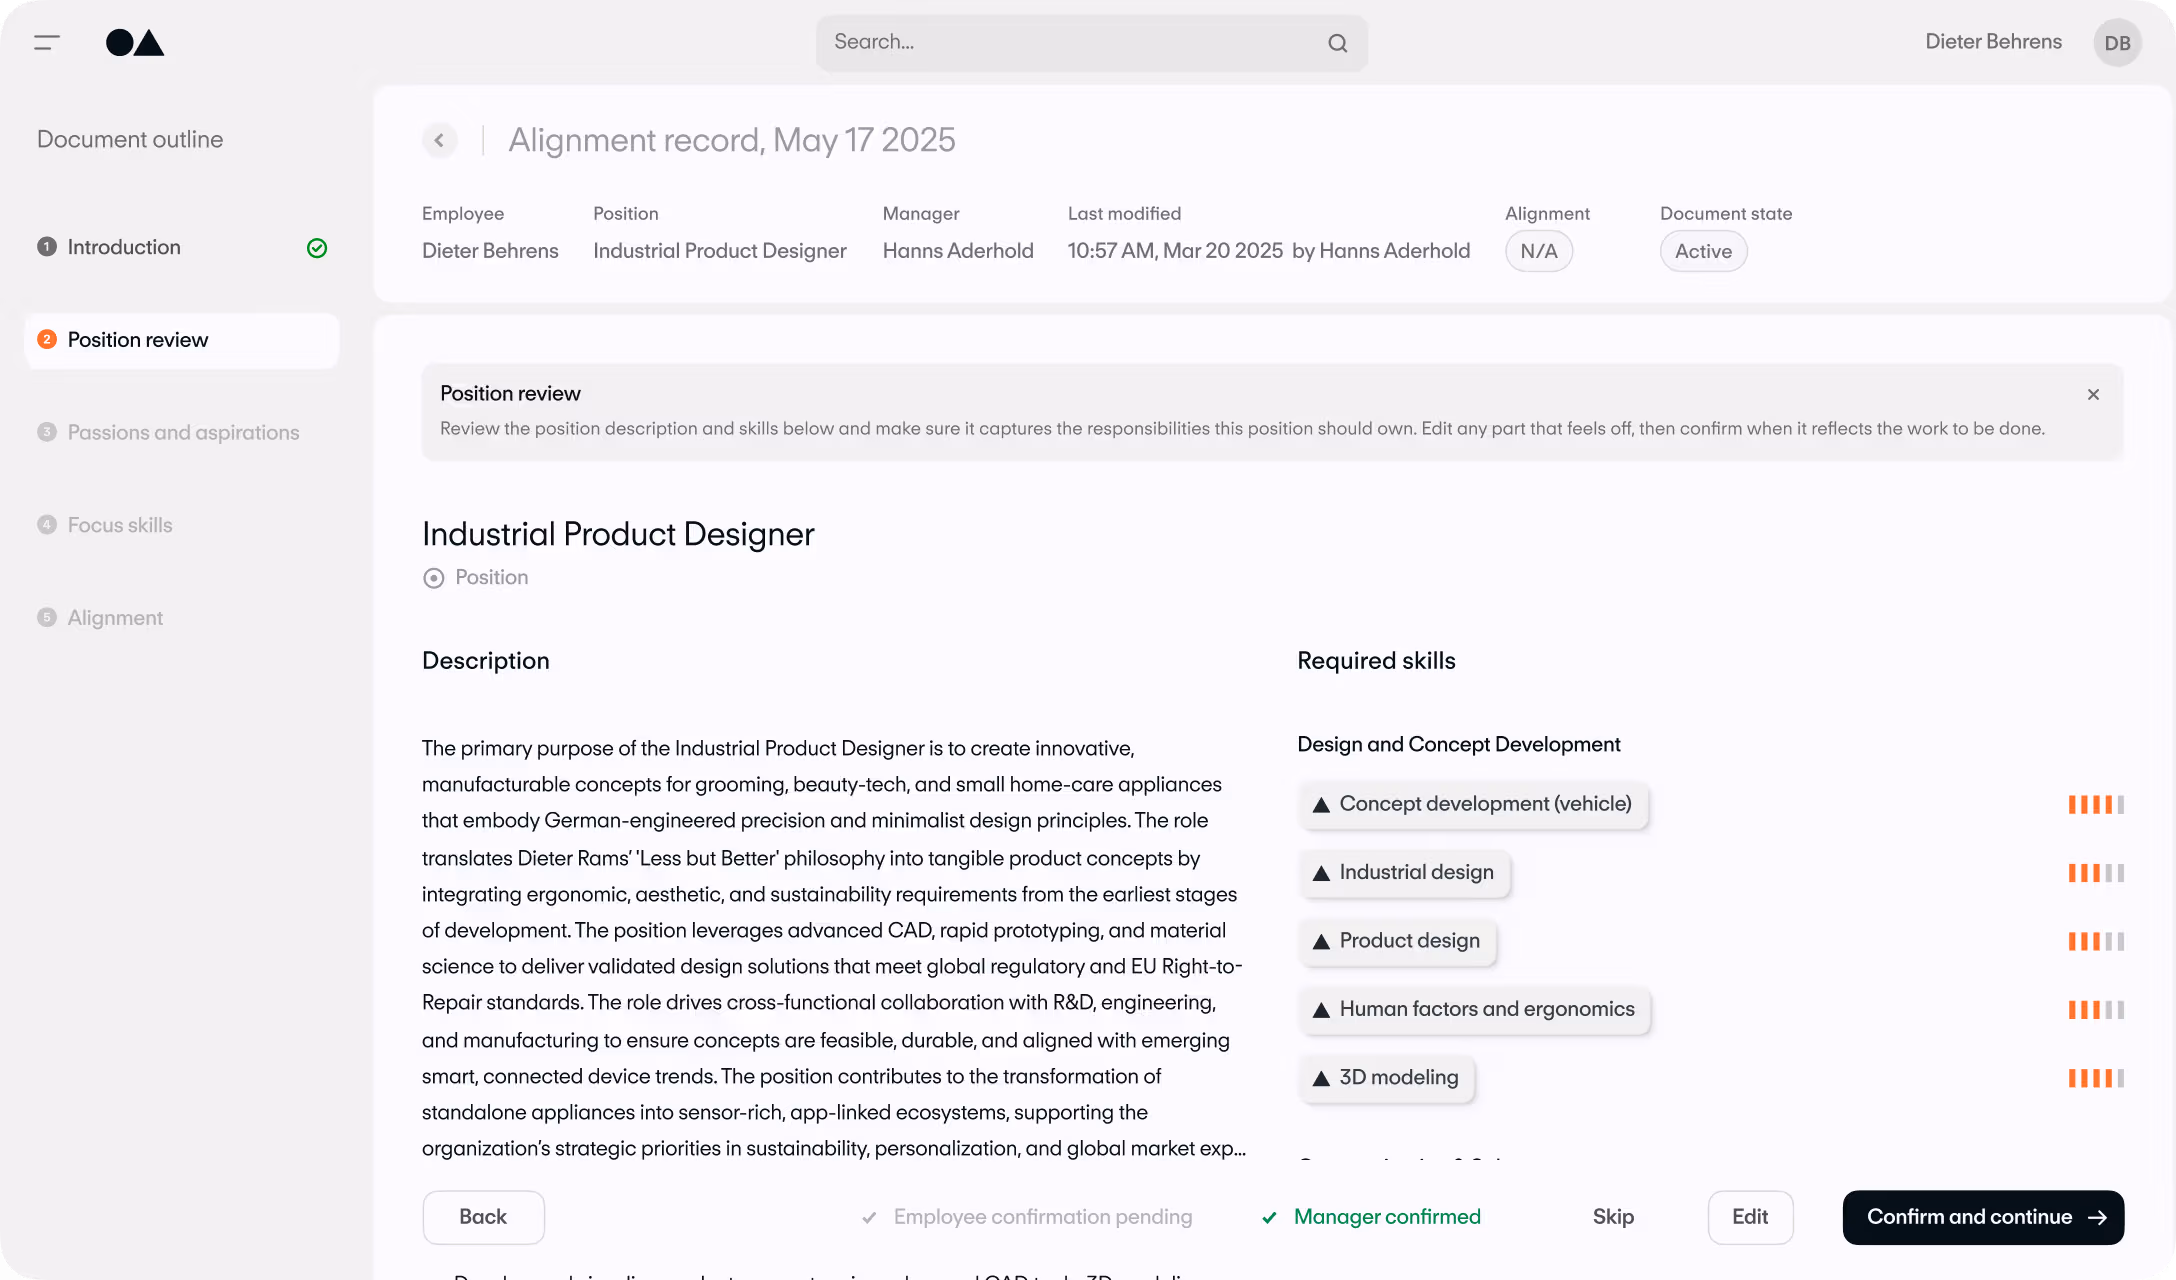Viewport: 2176px width, 1280px height.
Task: Click the Skip button
Action: click(x=1613, y=1217)
